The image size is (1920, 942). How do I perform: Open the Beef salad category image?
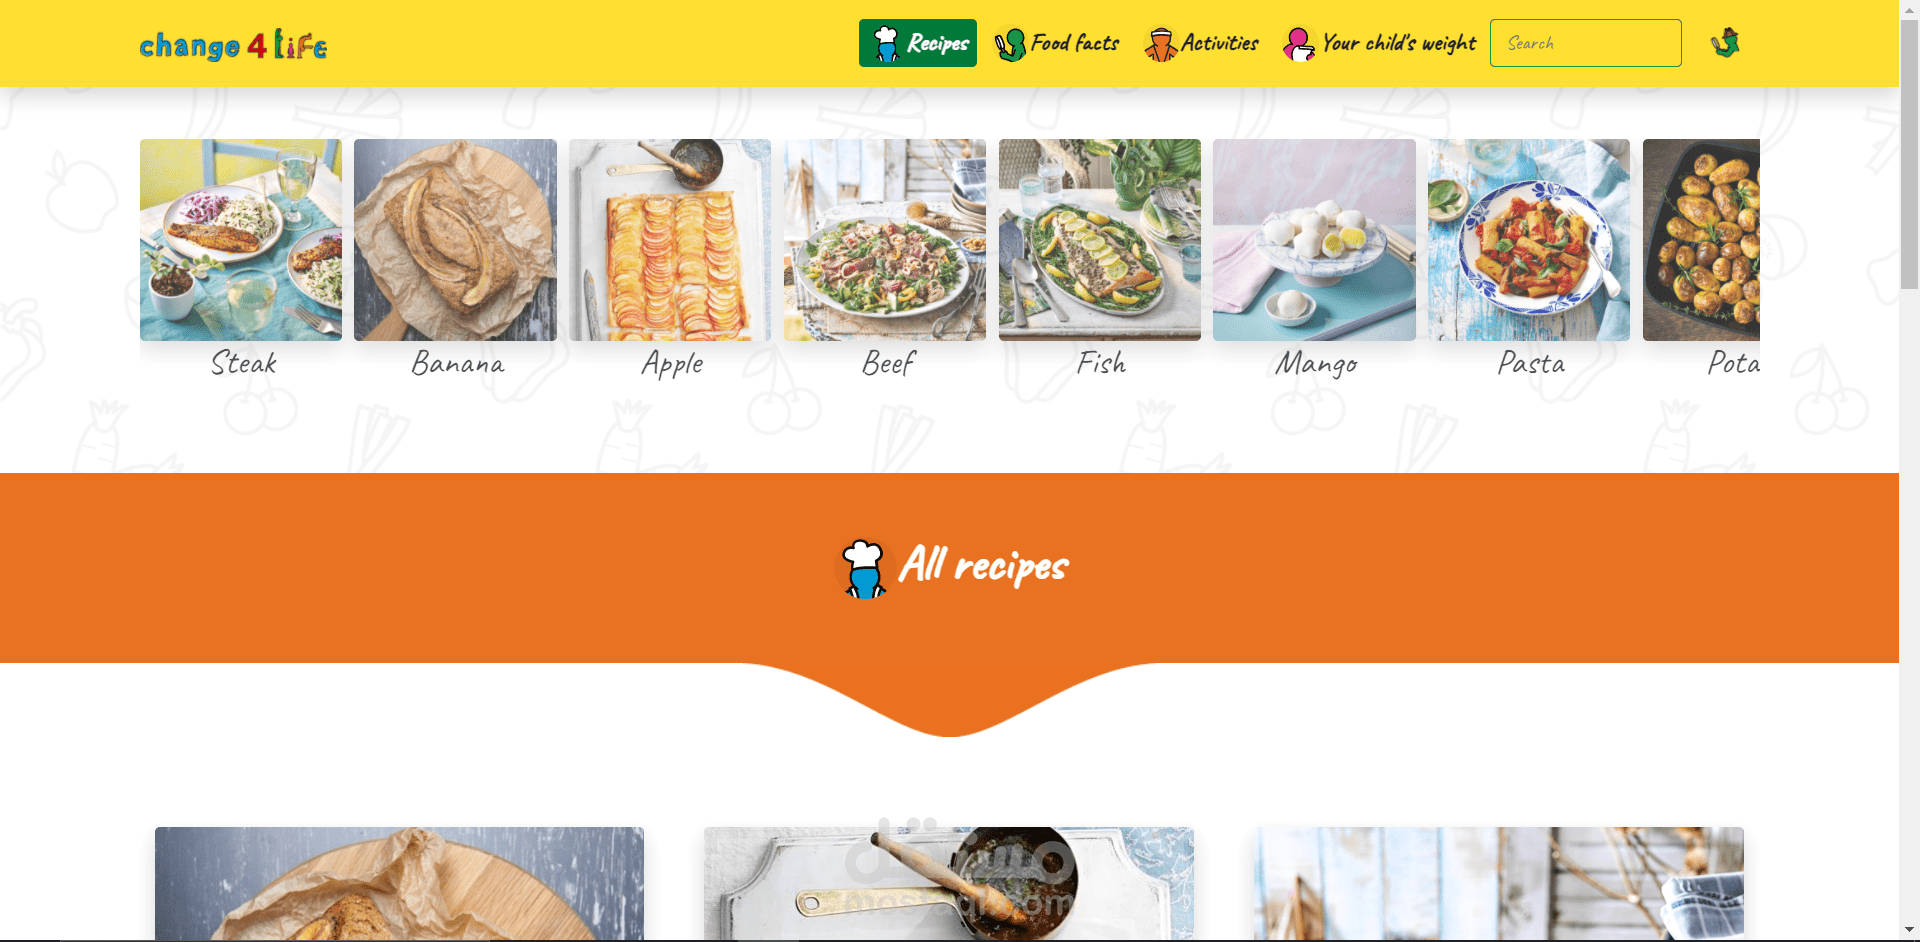point(885,240)
